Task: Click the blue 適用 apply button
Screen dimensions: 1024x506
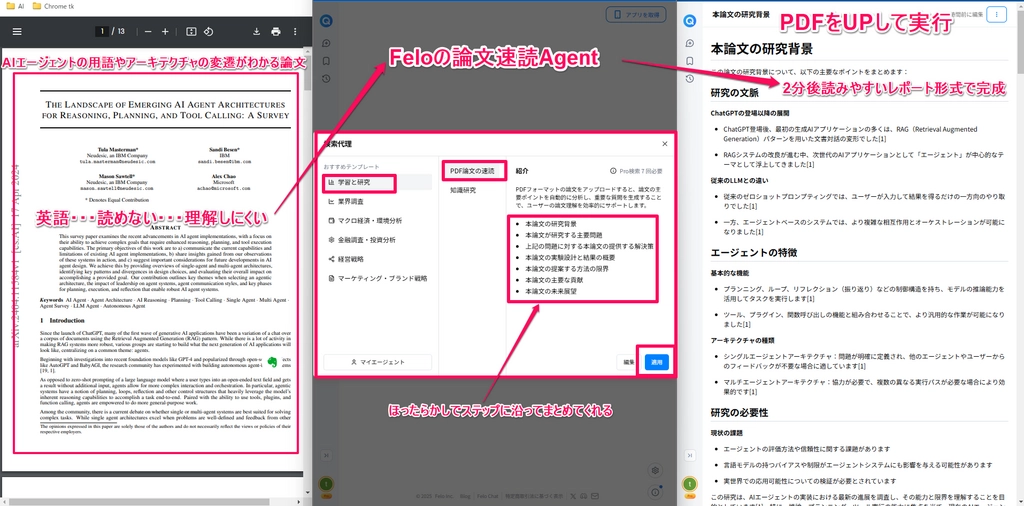Action: (x=656, y=362)
